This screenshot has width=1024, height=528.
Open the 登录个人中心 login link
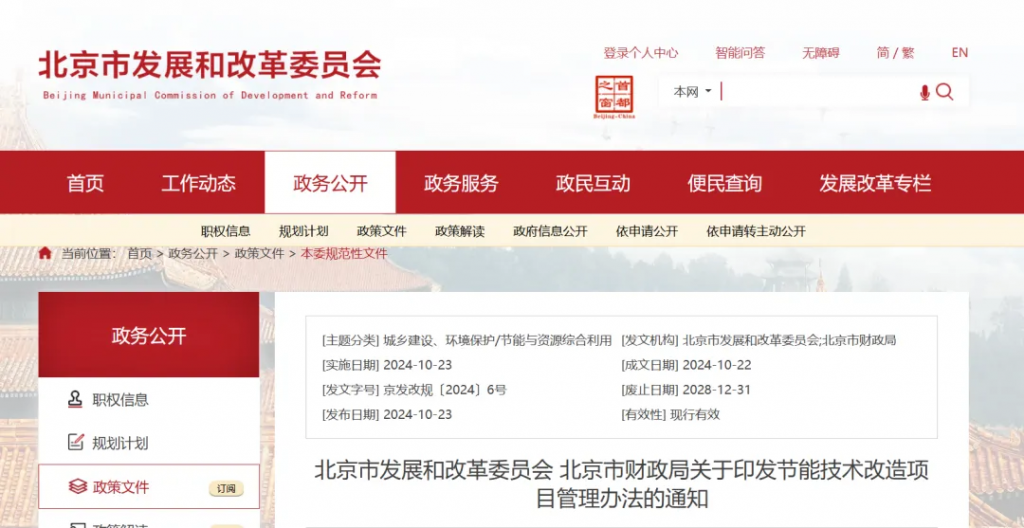(x=640, y=53)
